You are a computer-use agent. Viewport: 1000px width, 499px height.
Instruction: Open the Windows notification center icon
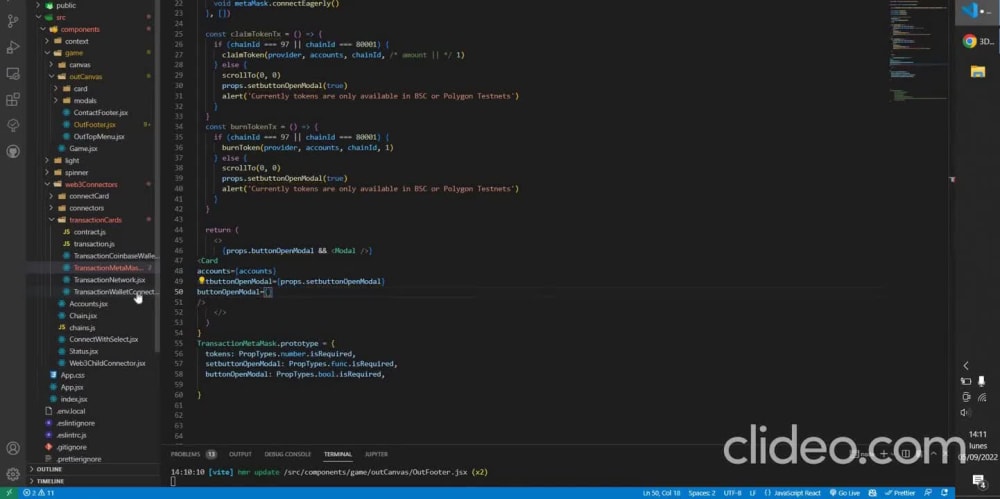(x=978, y=480)
